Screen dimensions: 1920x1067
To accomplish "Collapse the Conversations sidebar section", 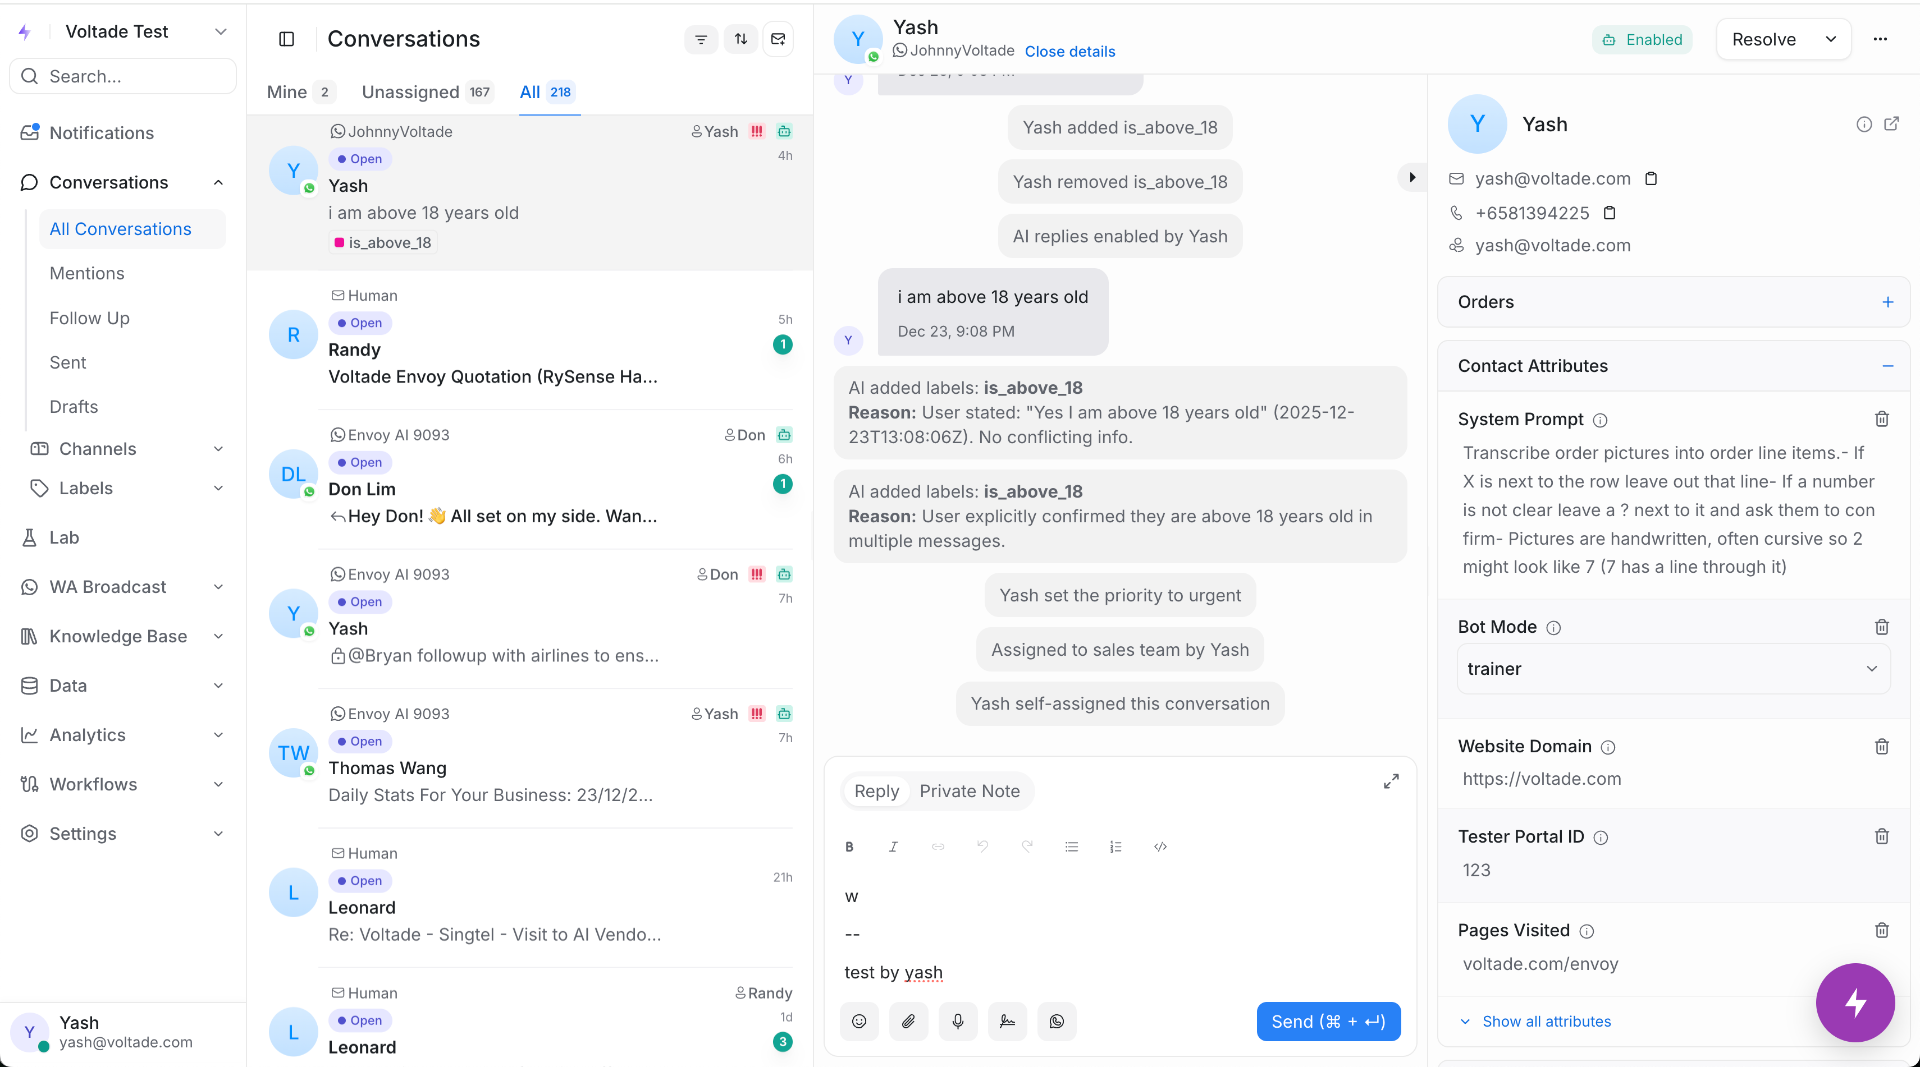I will point(218,182).
